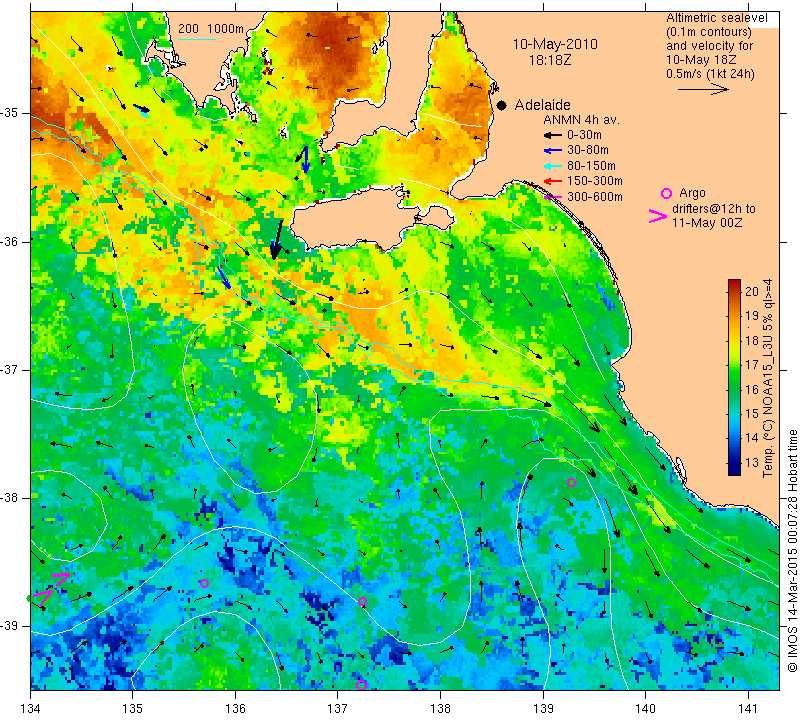800x720 pixels.
Task: Click the 11-May 00Z legend text
Action: [707, 223]
